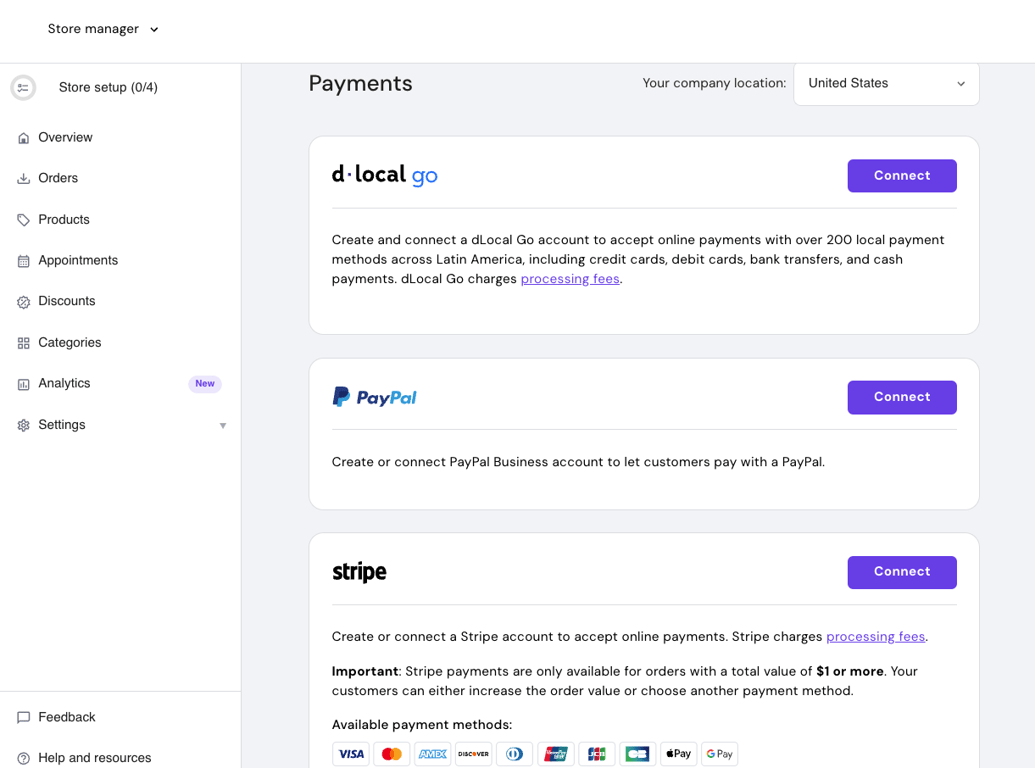Open Products using its tag icon
Screen dimensions: 1035x768
click(22, 219)
